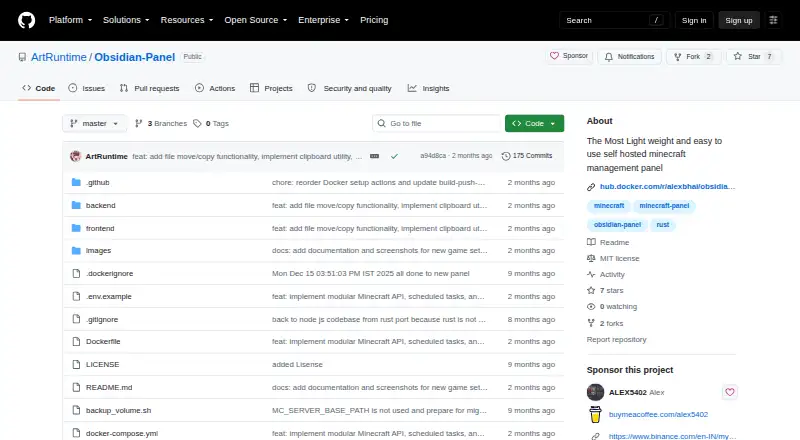800x440 pixels.
Task: Open the .github folder
Action: (97, 182)
